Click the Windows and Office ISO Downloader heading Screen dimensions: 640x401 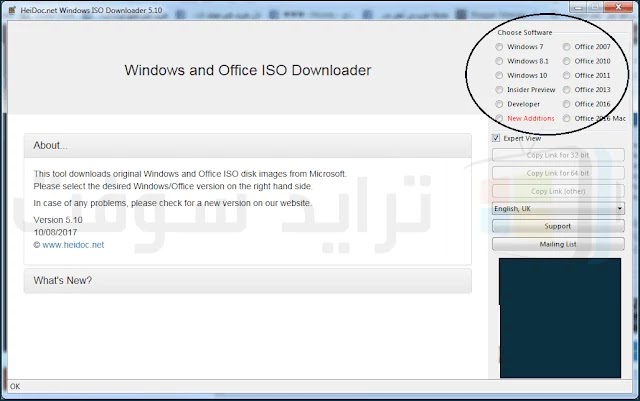coord(248,70)
